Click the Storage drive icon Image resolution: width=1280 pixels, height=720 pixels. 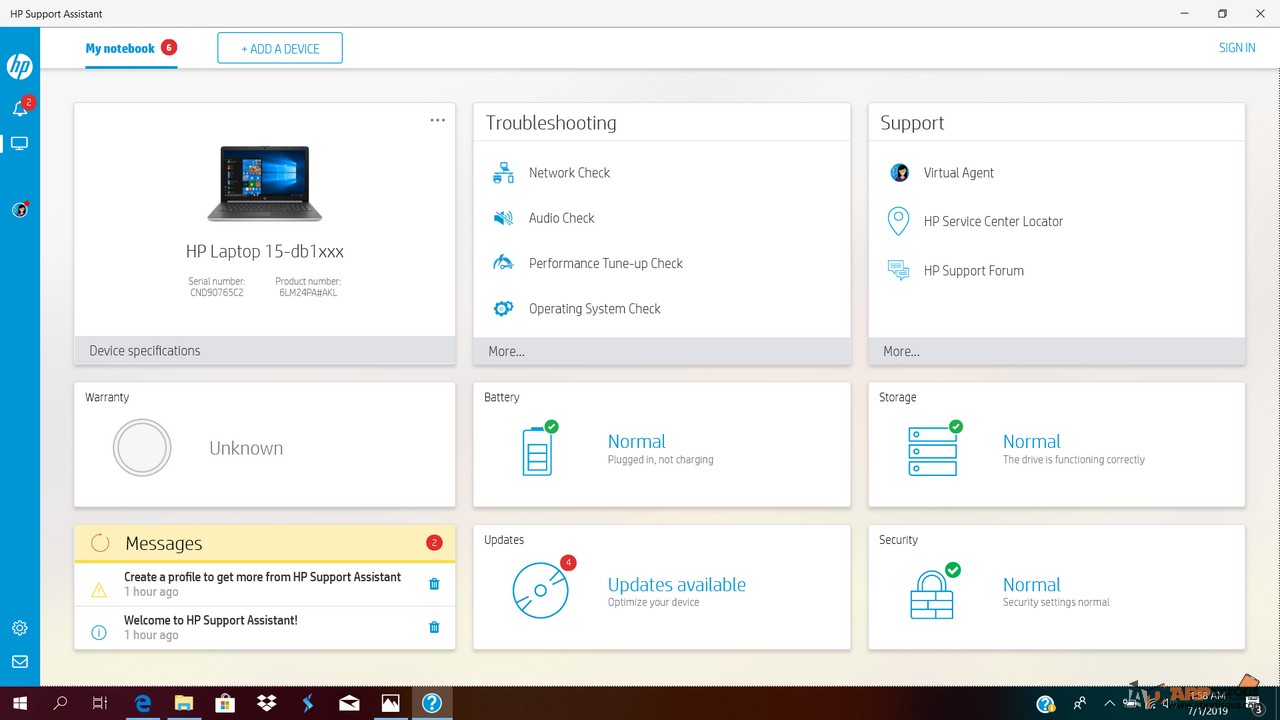934,449
